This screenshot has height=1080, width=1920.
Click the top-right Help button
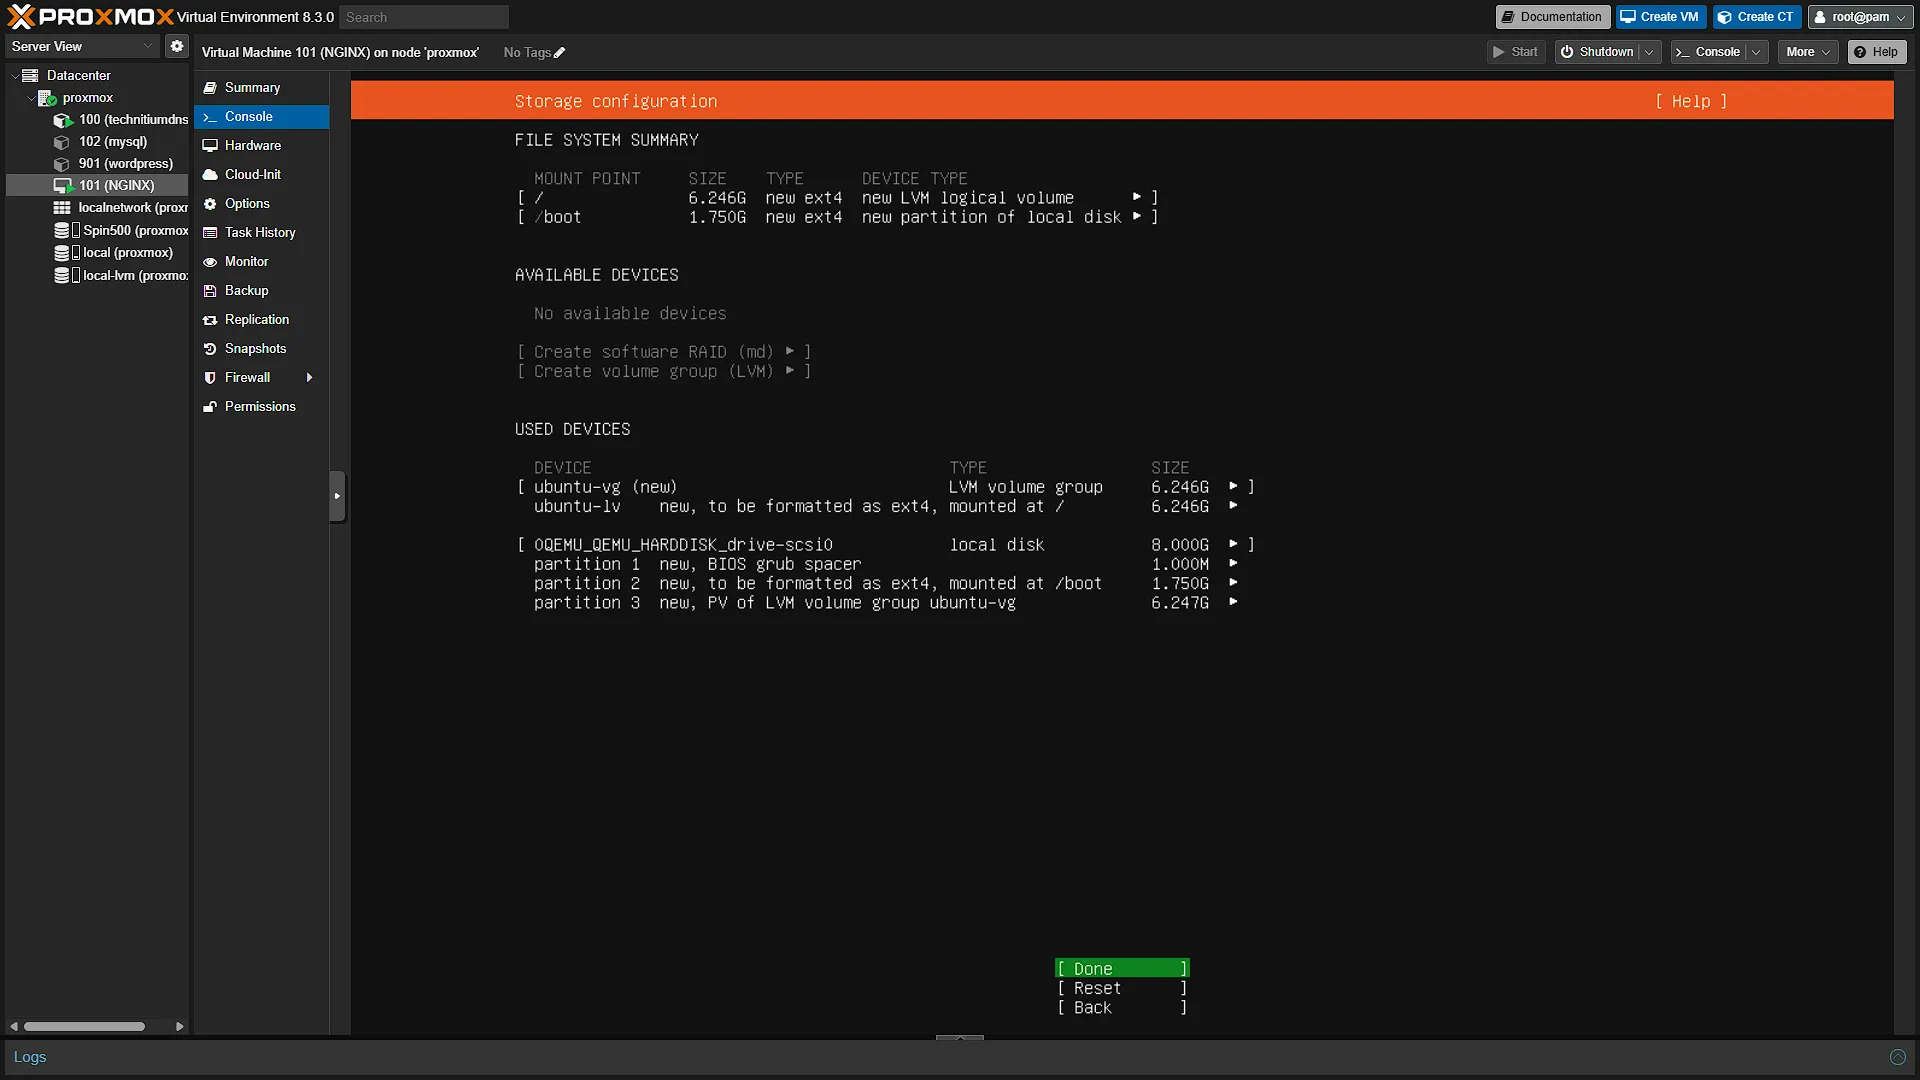click(1877, 52)
